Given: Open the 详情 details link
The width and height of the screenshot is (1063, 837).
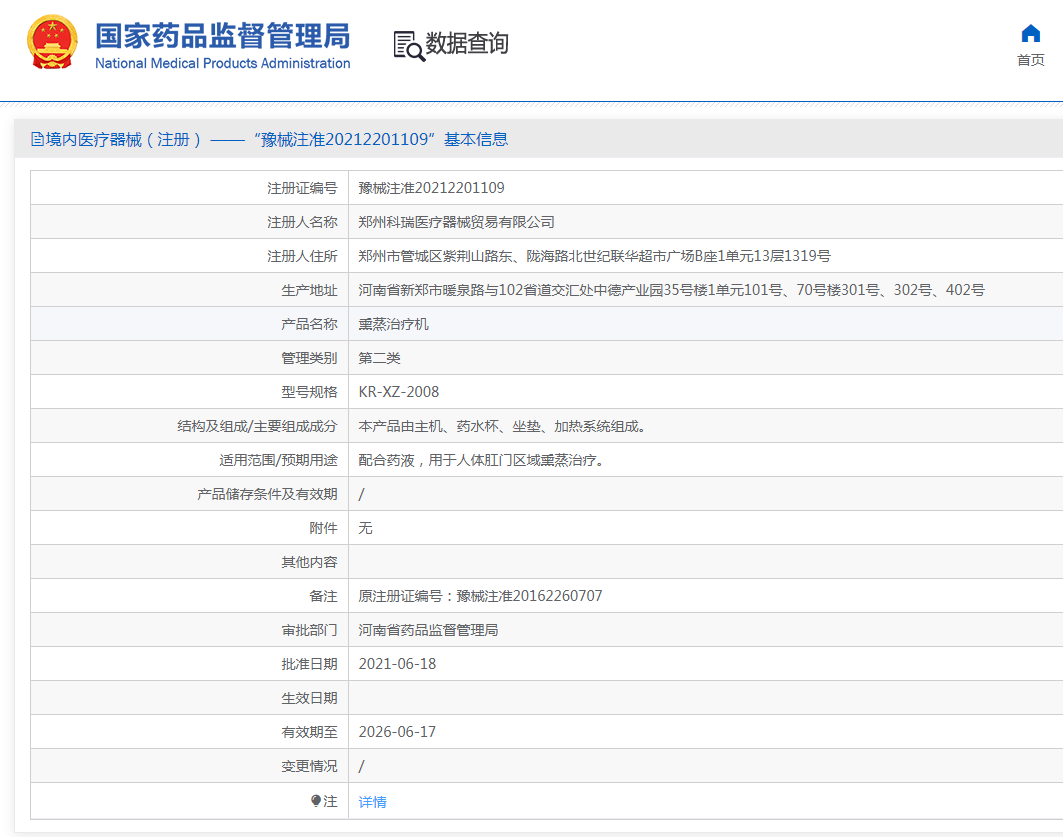Looking at the screenshot, I should click(x=372, y=802).
